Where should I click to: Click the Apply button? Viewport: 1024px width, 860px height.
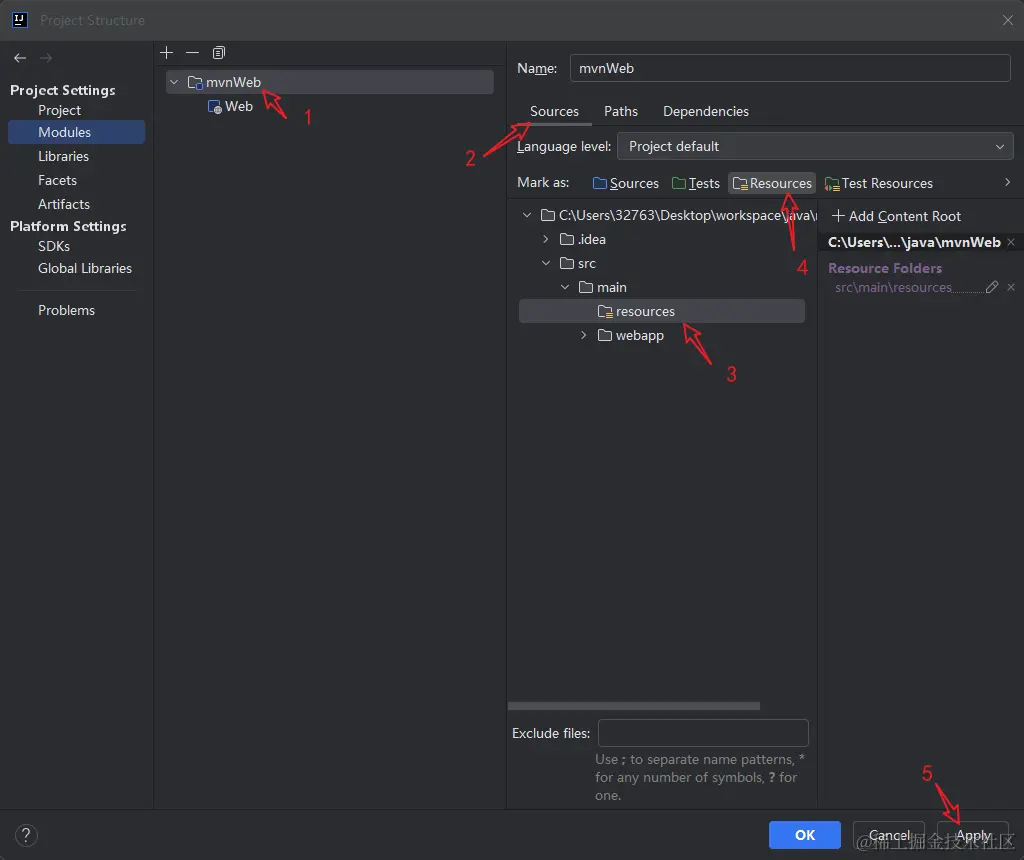[x=973, y=835]
